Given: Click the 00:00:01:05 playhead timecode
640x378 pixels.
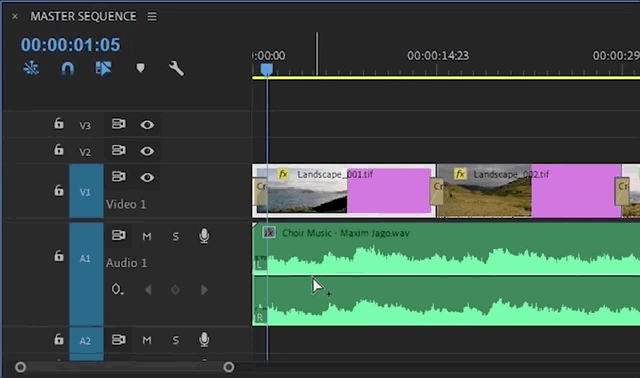Looking at the screenshot, I should click(70, 44).
